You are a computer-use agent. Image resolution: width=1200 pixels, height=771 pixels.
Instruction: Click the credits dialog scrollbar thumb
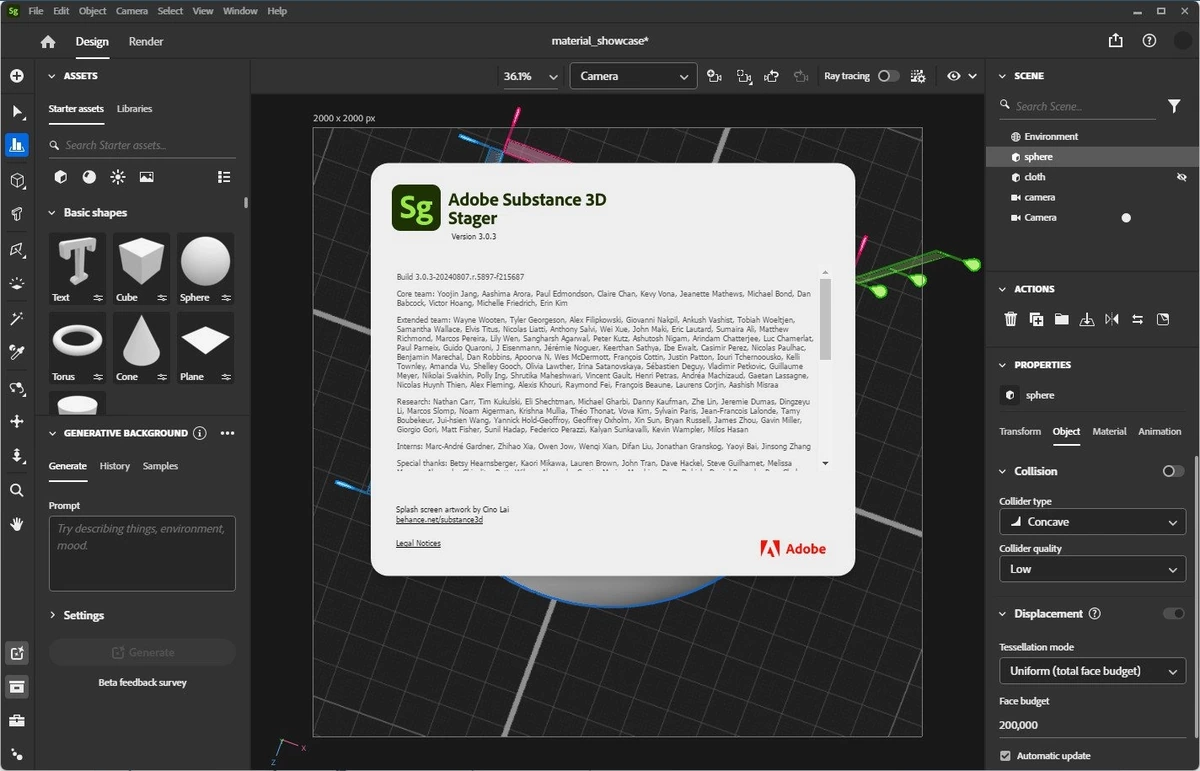click(825, 319)
